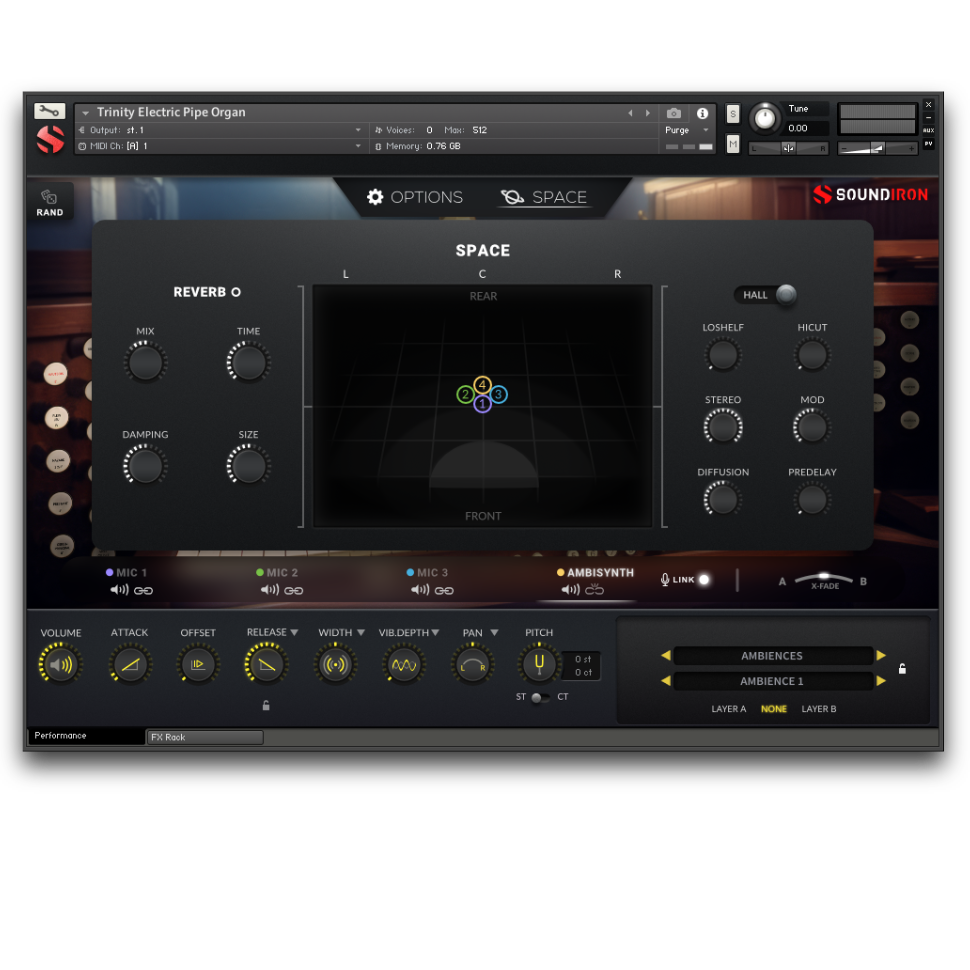The image size is (970, 970).
Task: Show instrument info with the i icon
Action: tap(702, 113)
